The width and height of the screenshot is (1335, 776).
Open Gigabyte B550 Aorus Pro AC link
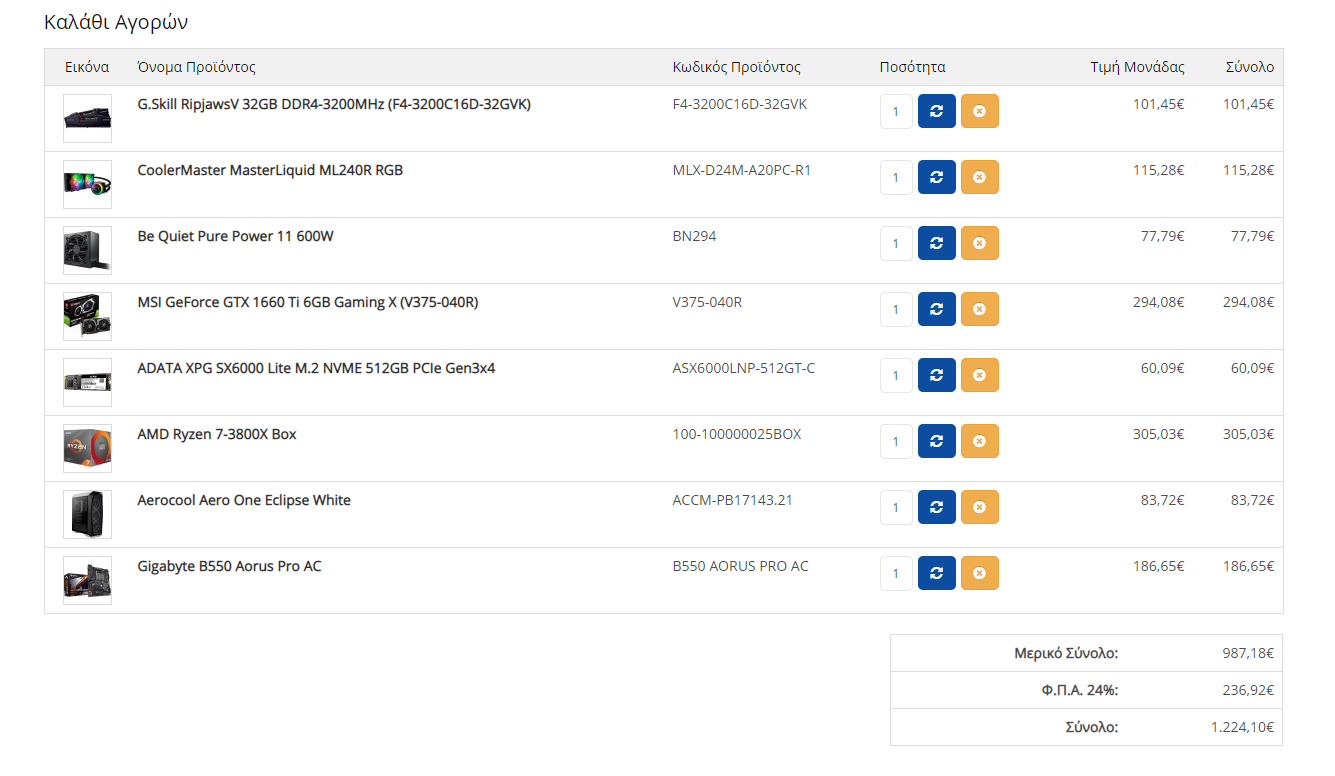click(x=229, y=566)
